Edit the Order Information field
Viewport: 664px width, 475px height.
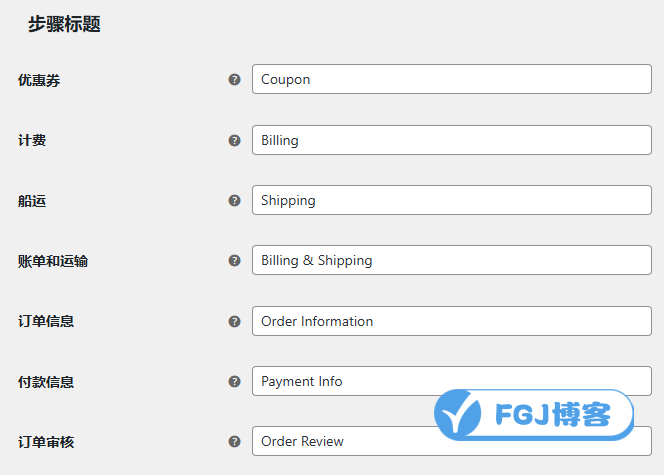[x=451, y=321]
